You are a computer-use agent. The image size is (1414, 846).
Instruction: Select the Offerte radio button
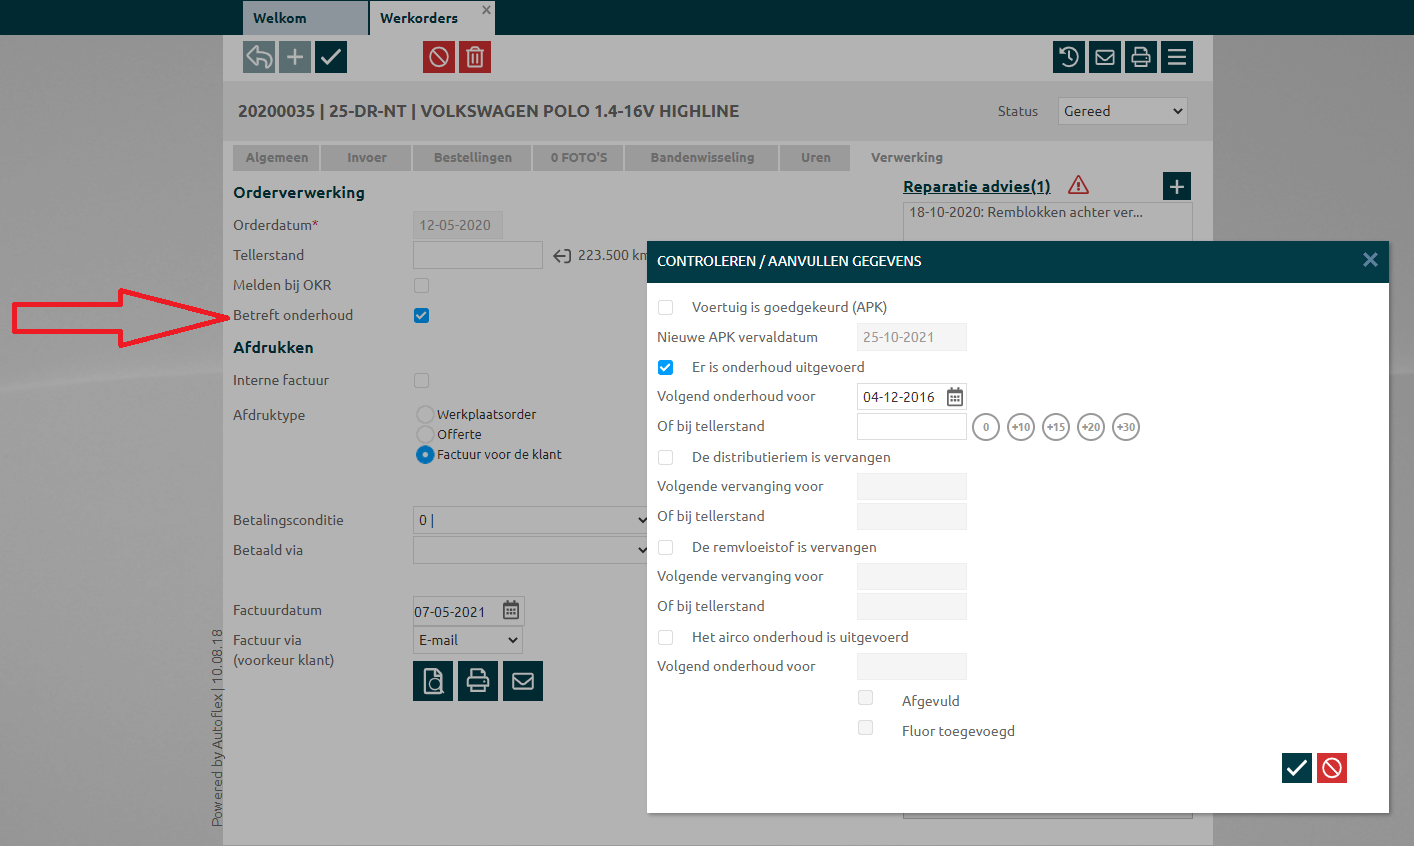tap(425, 434)
